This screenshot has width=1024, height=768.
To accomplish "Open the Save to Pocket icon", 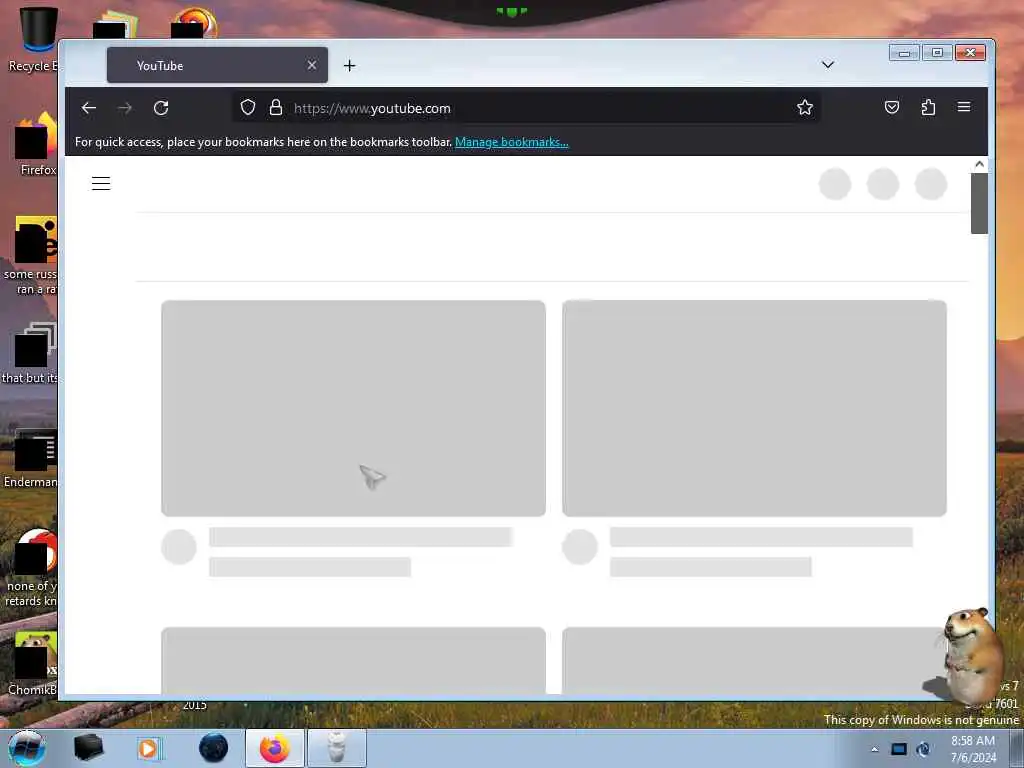I will 891,107.
